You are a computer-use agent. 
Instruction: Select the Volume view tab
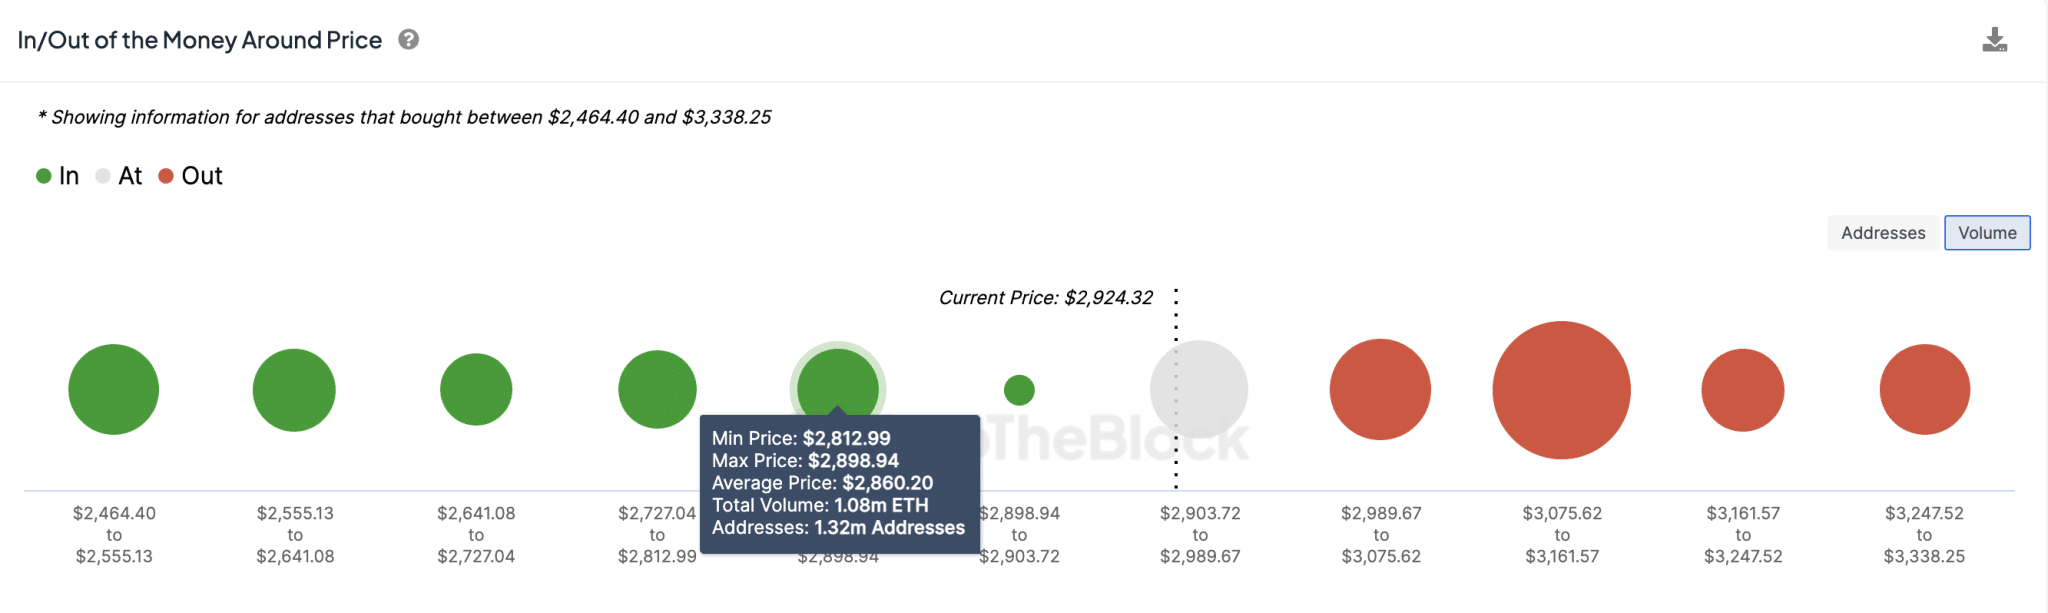point(1987,233)
